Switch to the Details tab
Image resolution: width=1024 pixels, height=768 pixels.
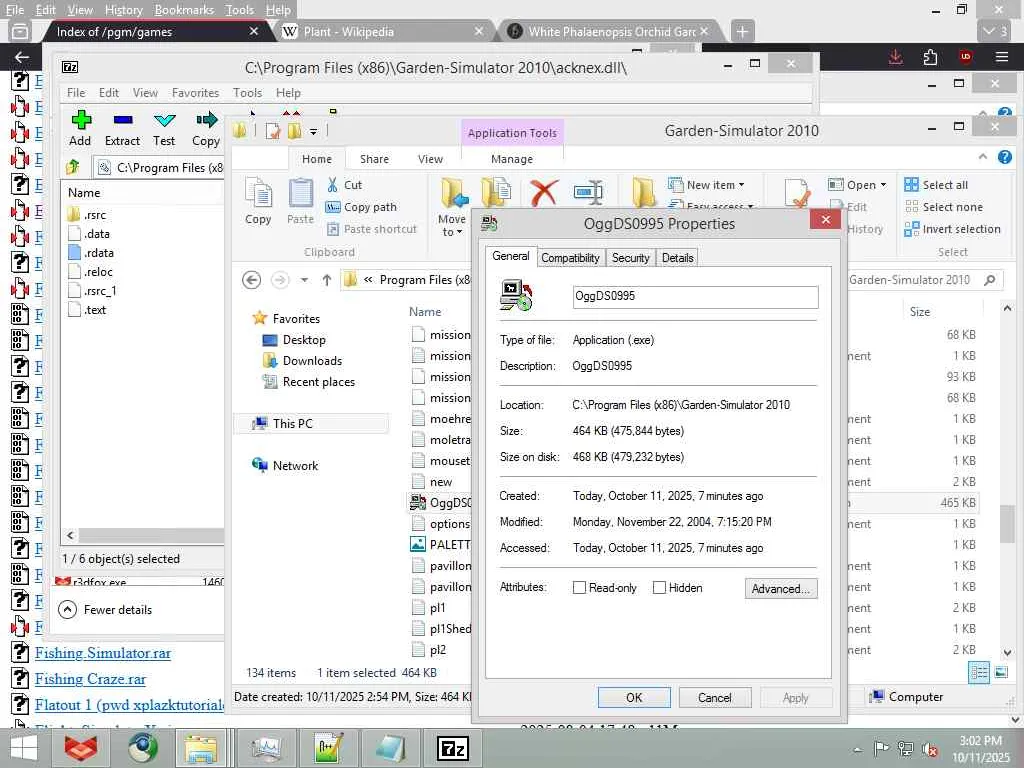click(677, 258)
